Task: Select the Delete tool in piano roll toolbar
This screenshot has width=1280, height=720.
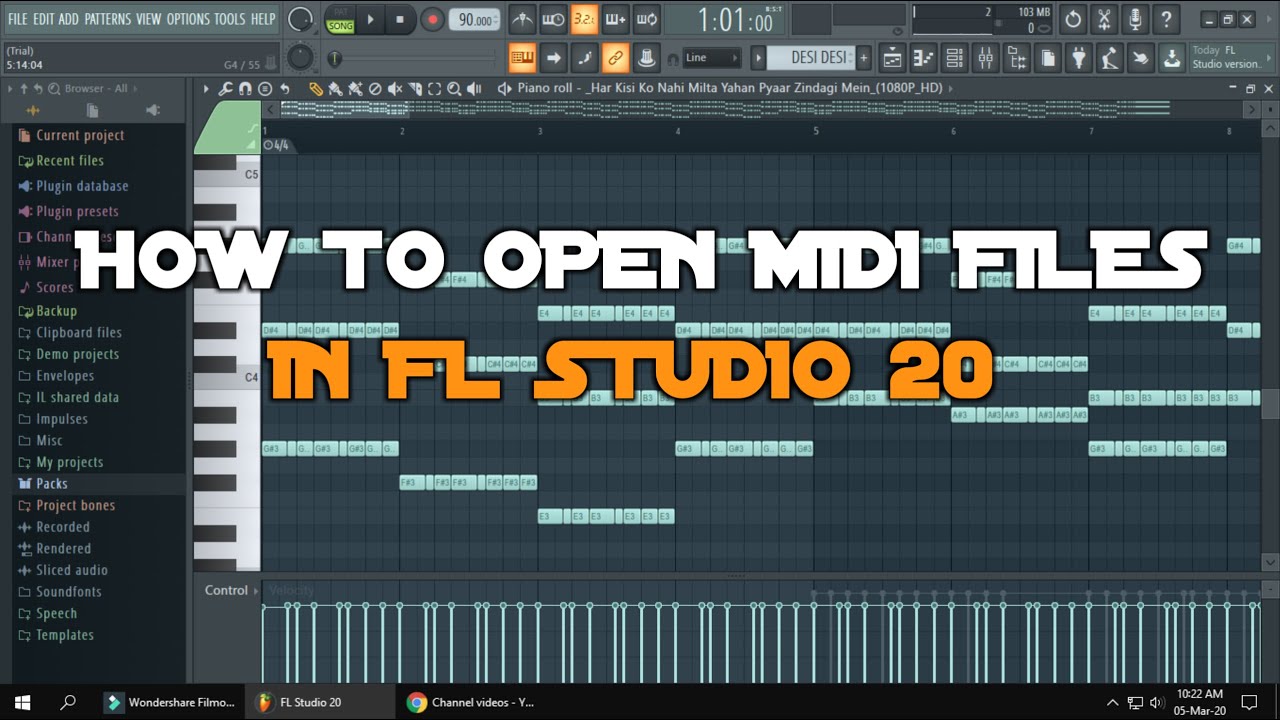Action: pos(375,88)
